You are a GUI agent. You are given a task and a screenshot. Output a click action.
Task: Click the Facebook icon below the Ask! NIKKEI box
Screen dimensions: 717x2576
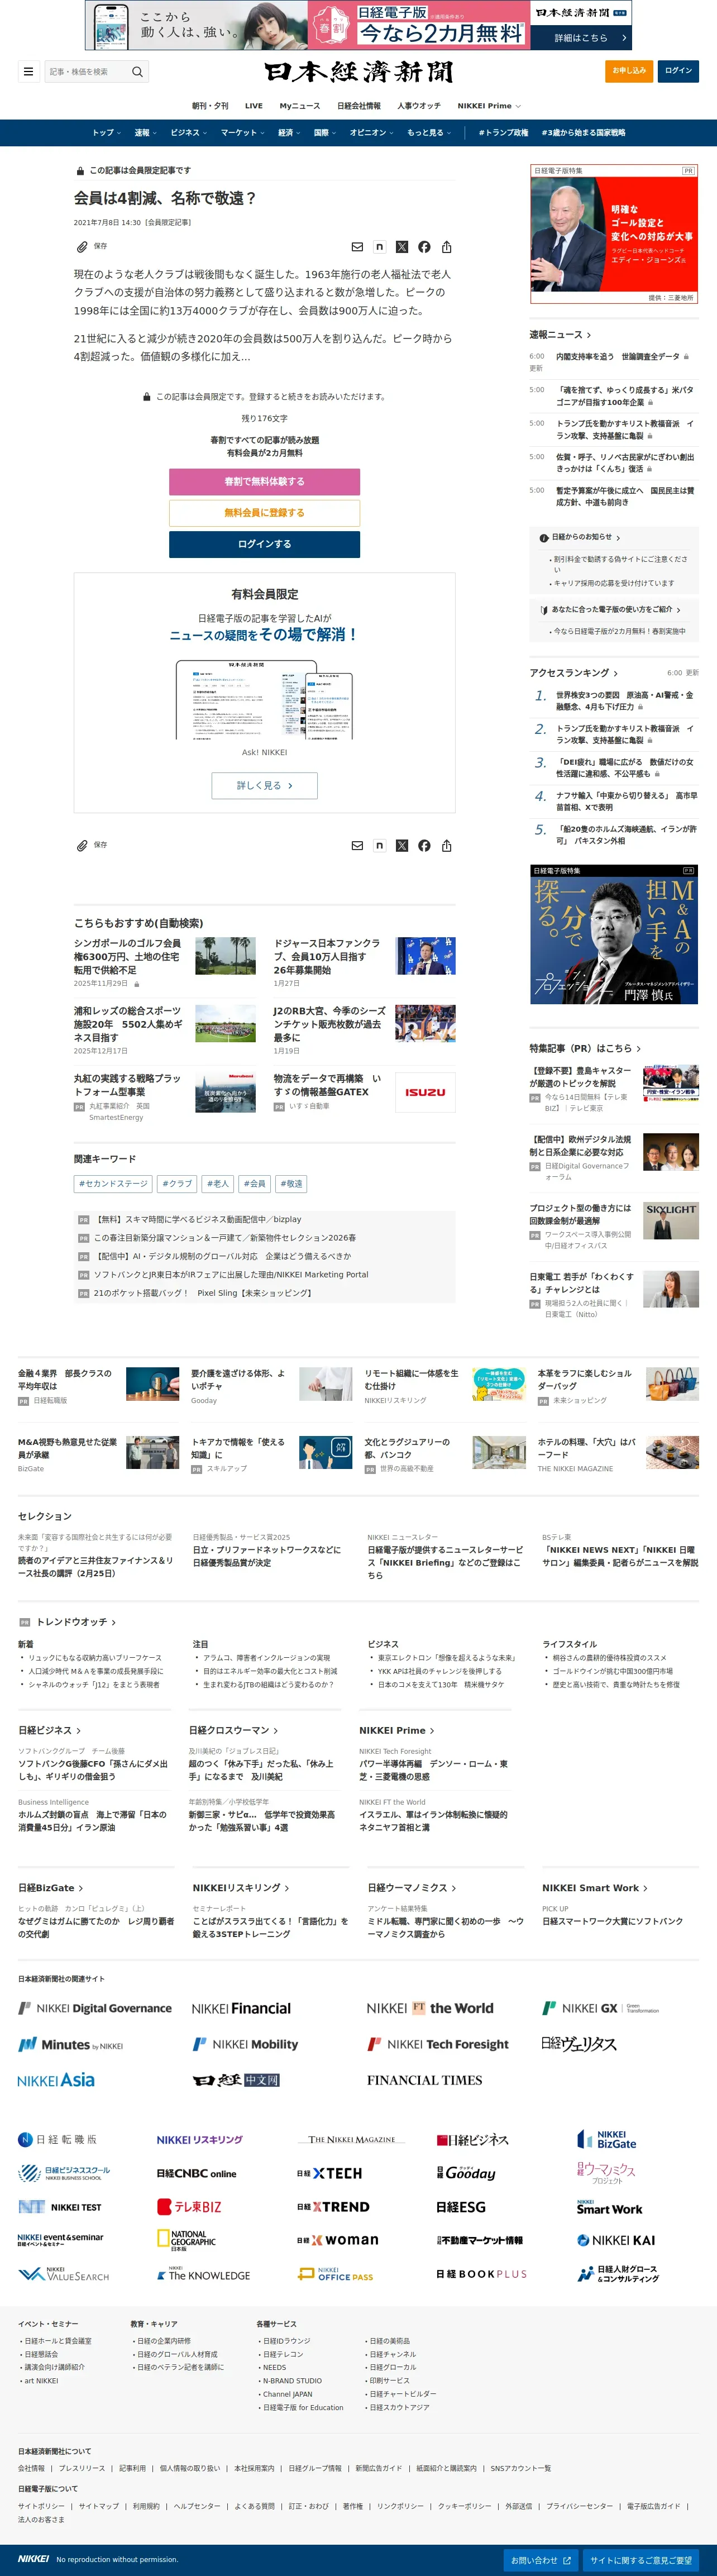pos(424,845)
